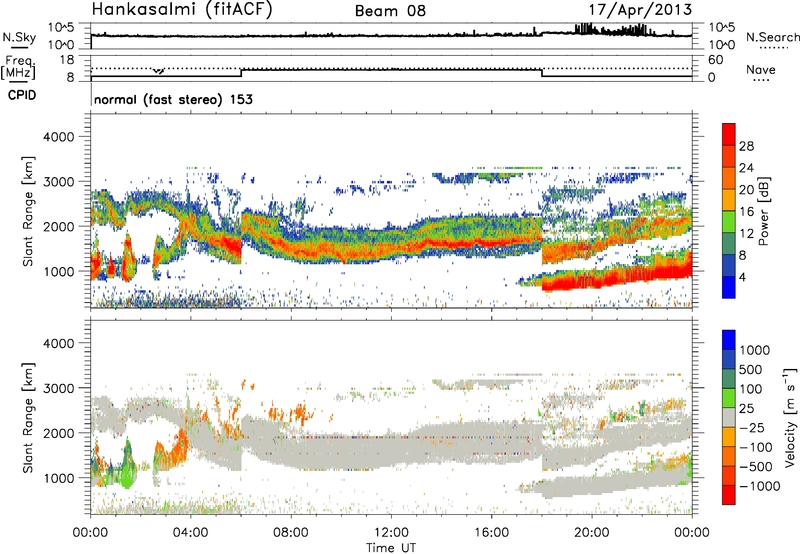Click the frequency step up at 06:00

(241, 73)
